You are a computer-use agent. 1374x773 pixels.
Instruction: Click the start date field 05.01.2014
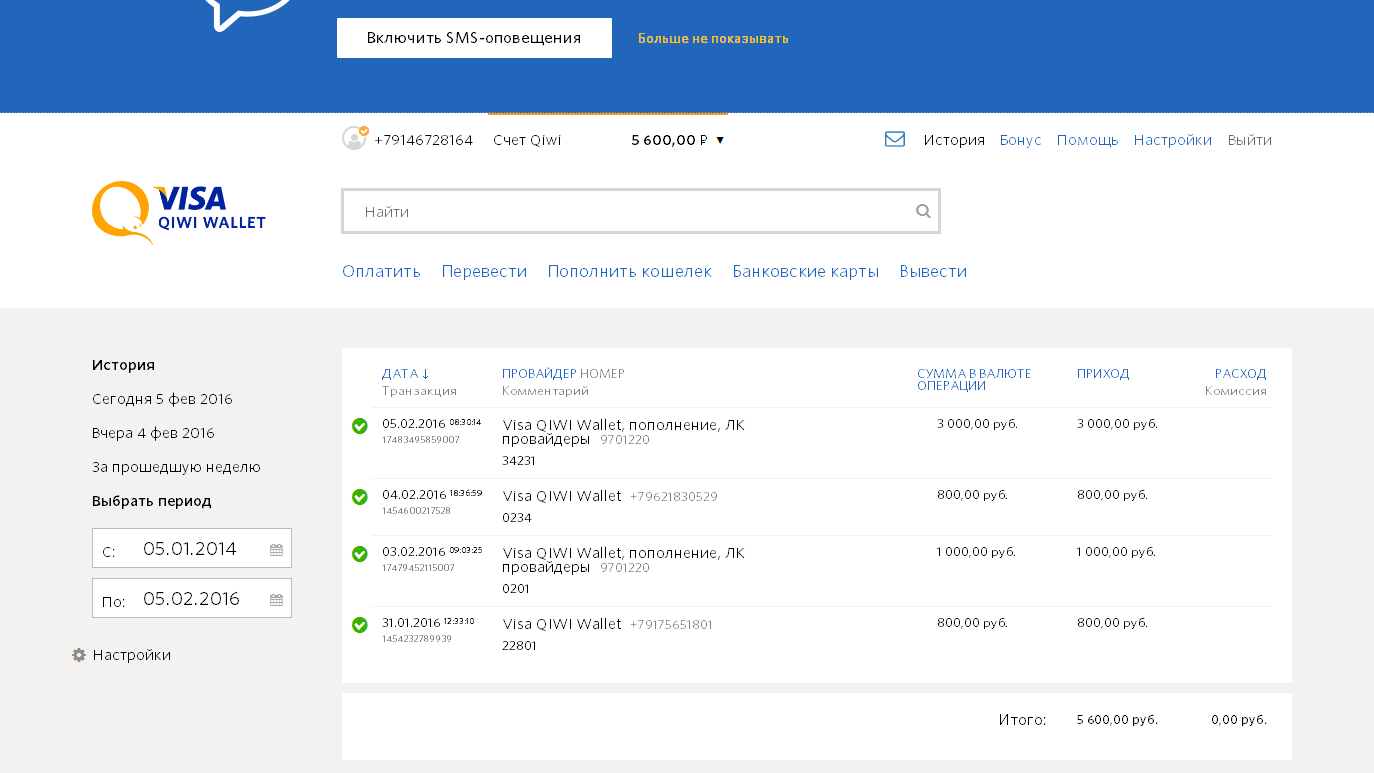point(192,548)
